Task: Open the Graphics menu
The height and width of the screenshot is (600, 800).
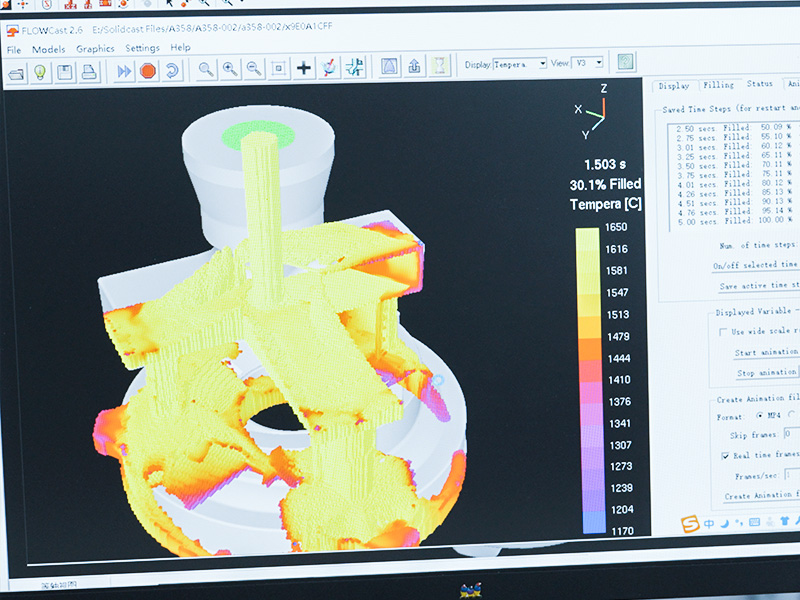Action: tap(95, 48)
